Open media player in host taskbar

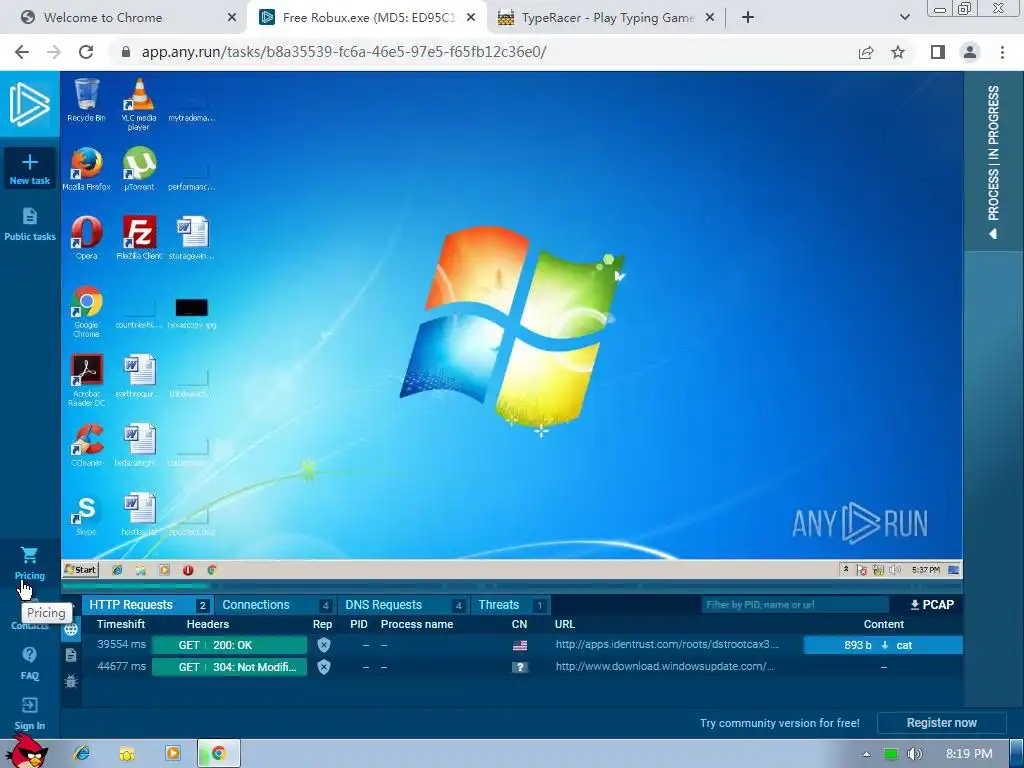pyautogui.click(x=173, y=754)
